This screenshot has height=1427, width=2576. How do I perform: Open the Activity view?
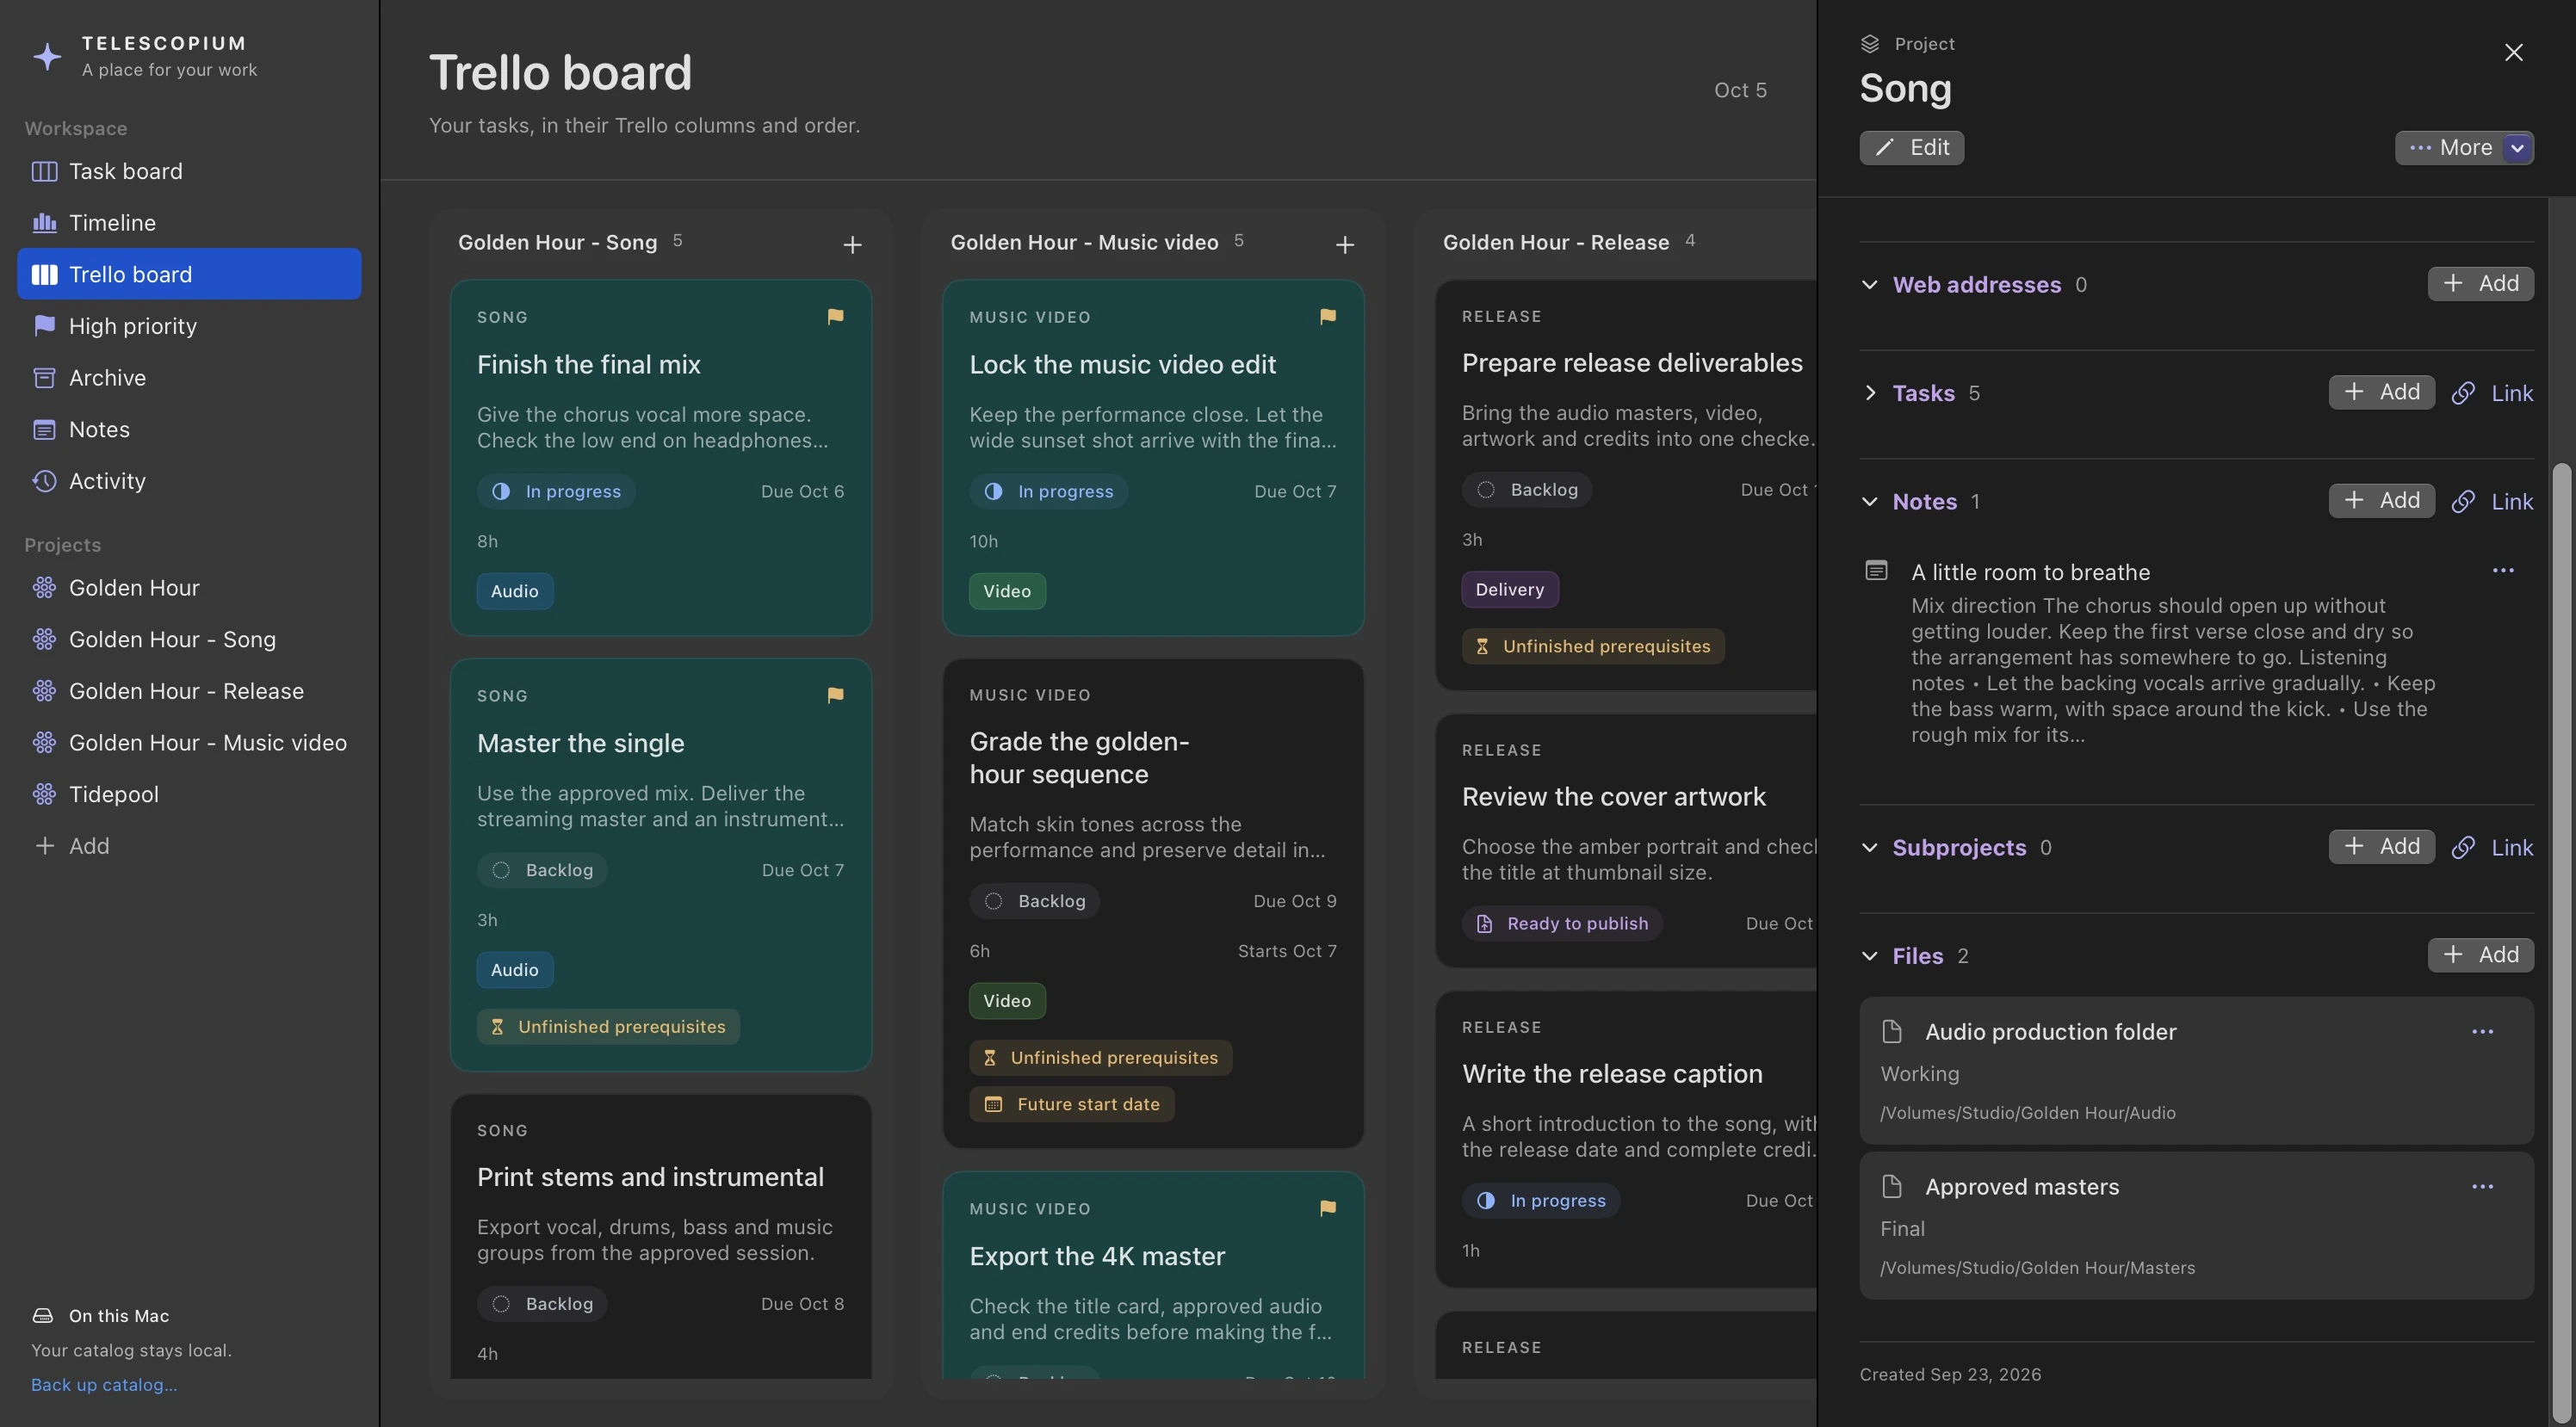pyautogui.click(x=189, y=481)
